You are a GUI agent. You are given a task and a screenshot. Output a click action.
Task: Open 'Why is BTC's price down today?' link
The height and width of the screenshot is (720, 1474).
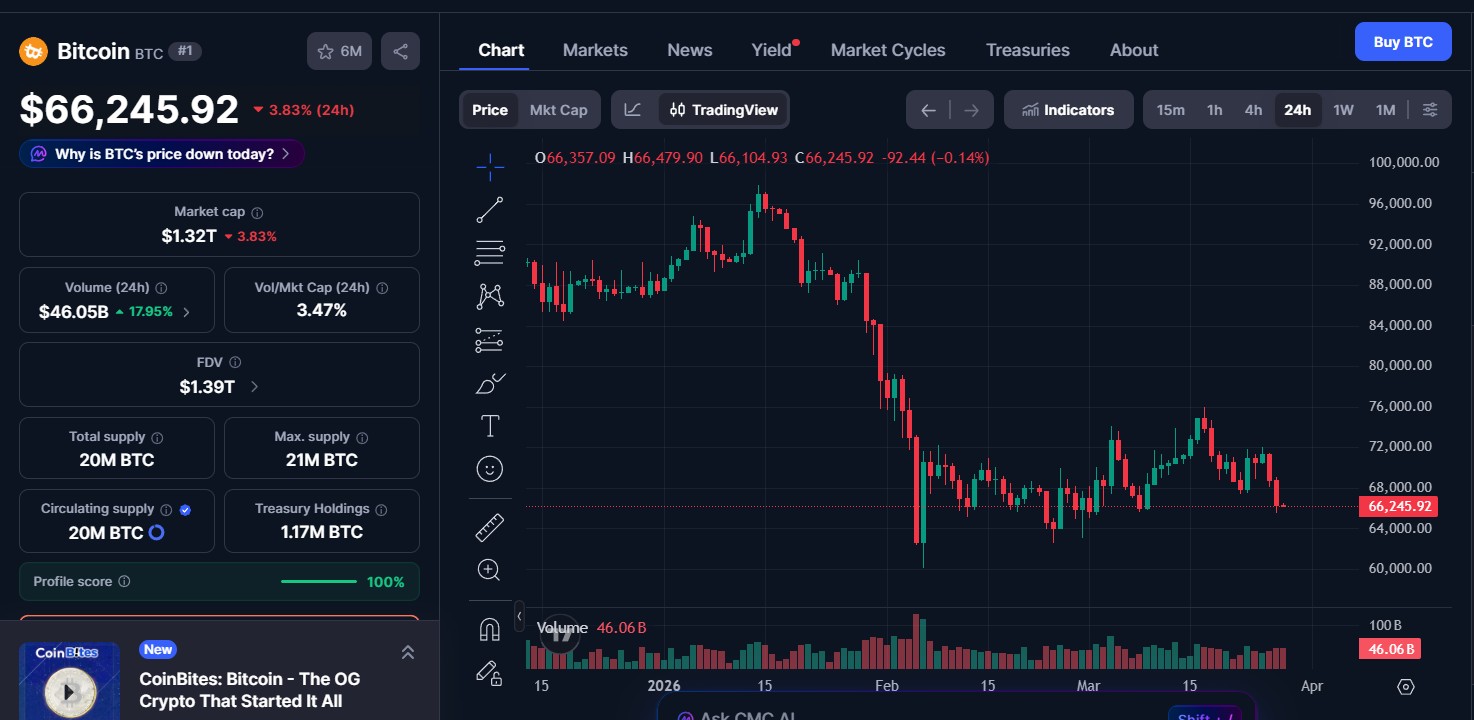[161, 153]
